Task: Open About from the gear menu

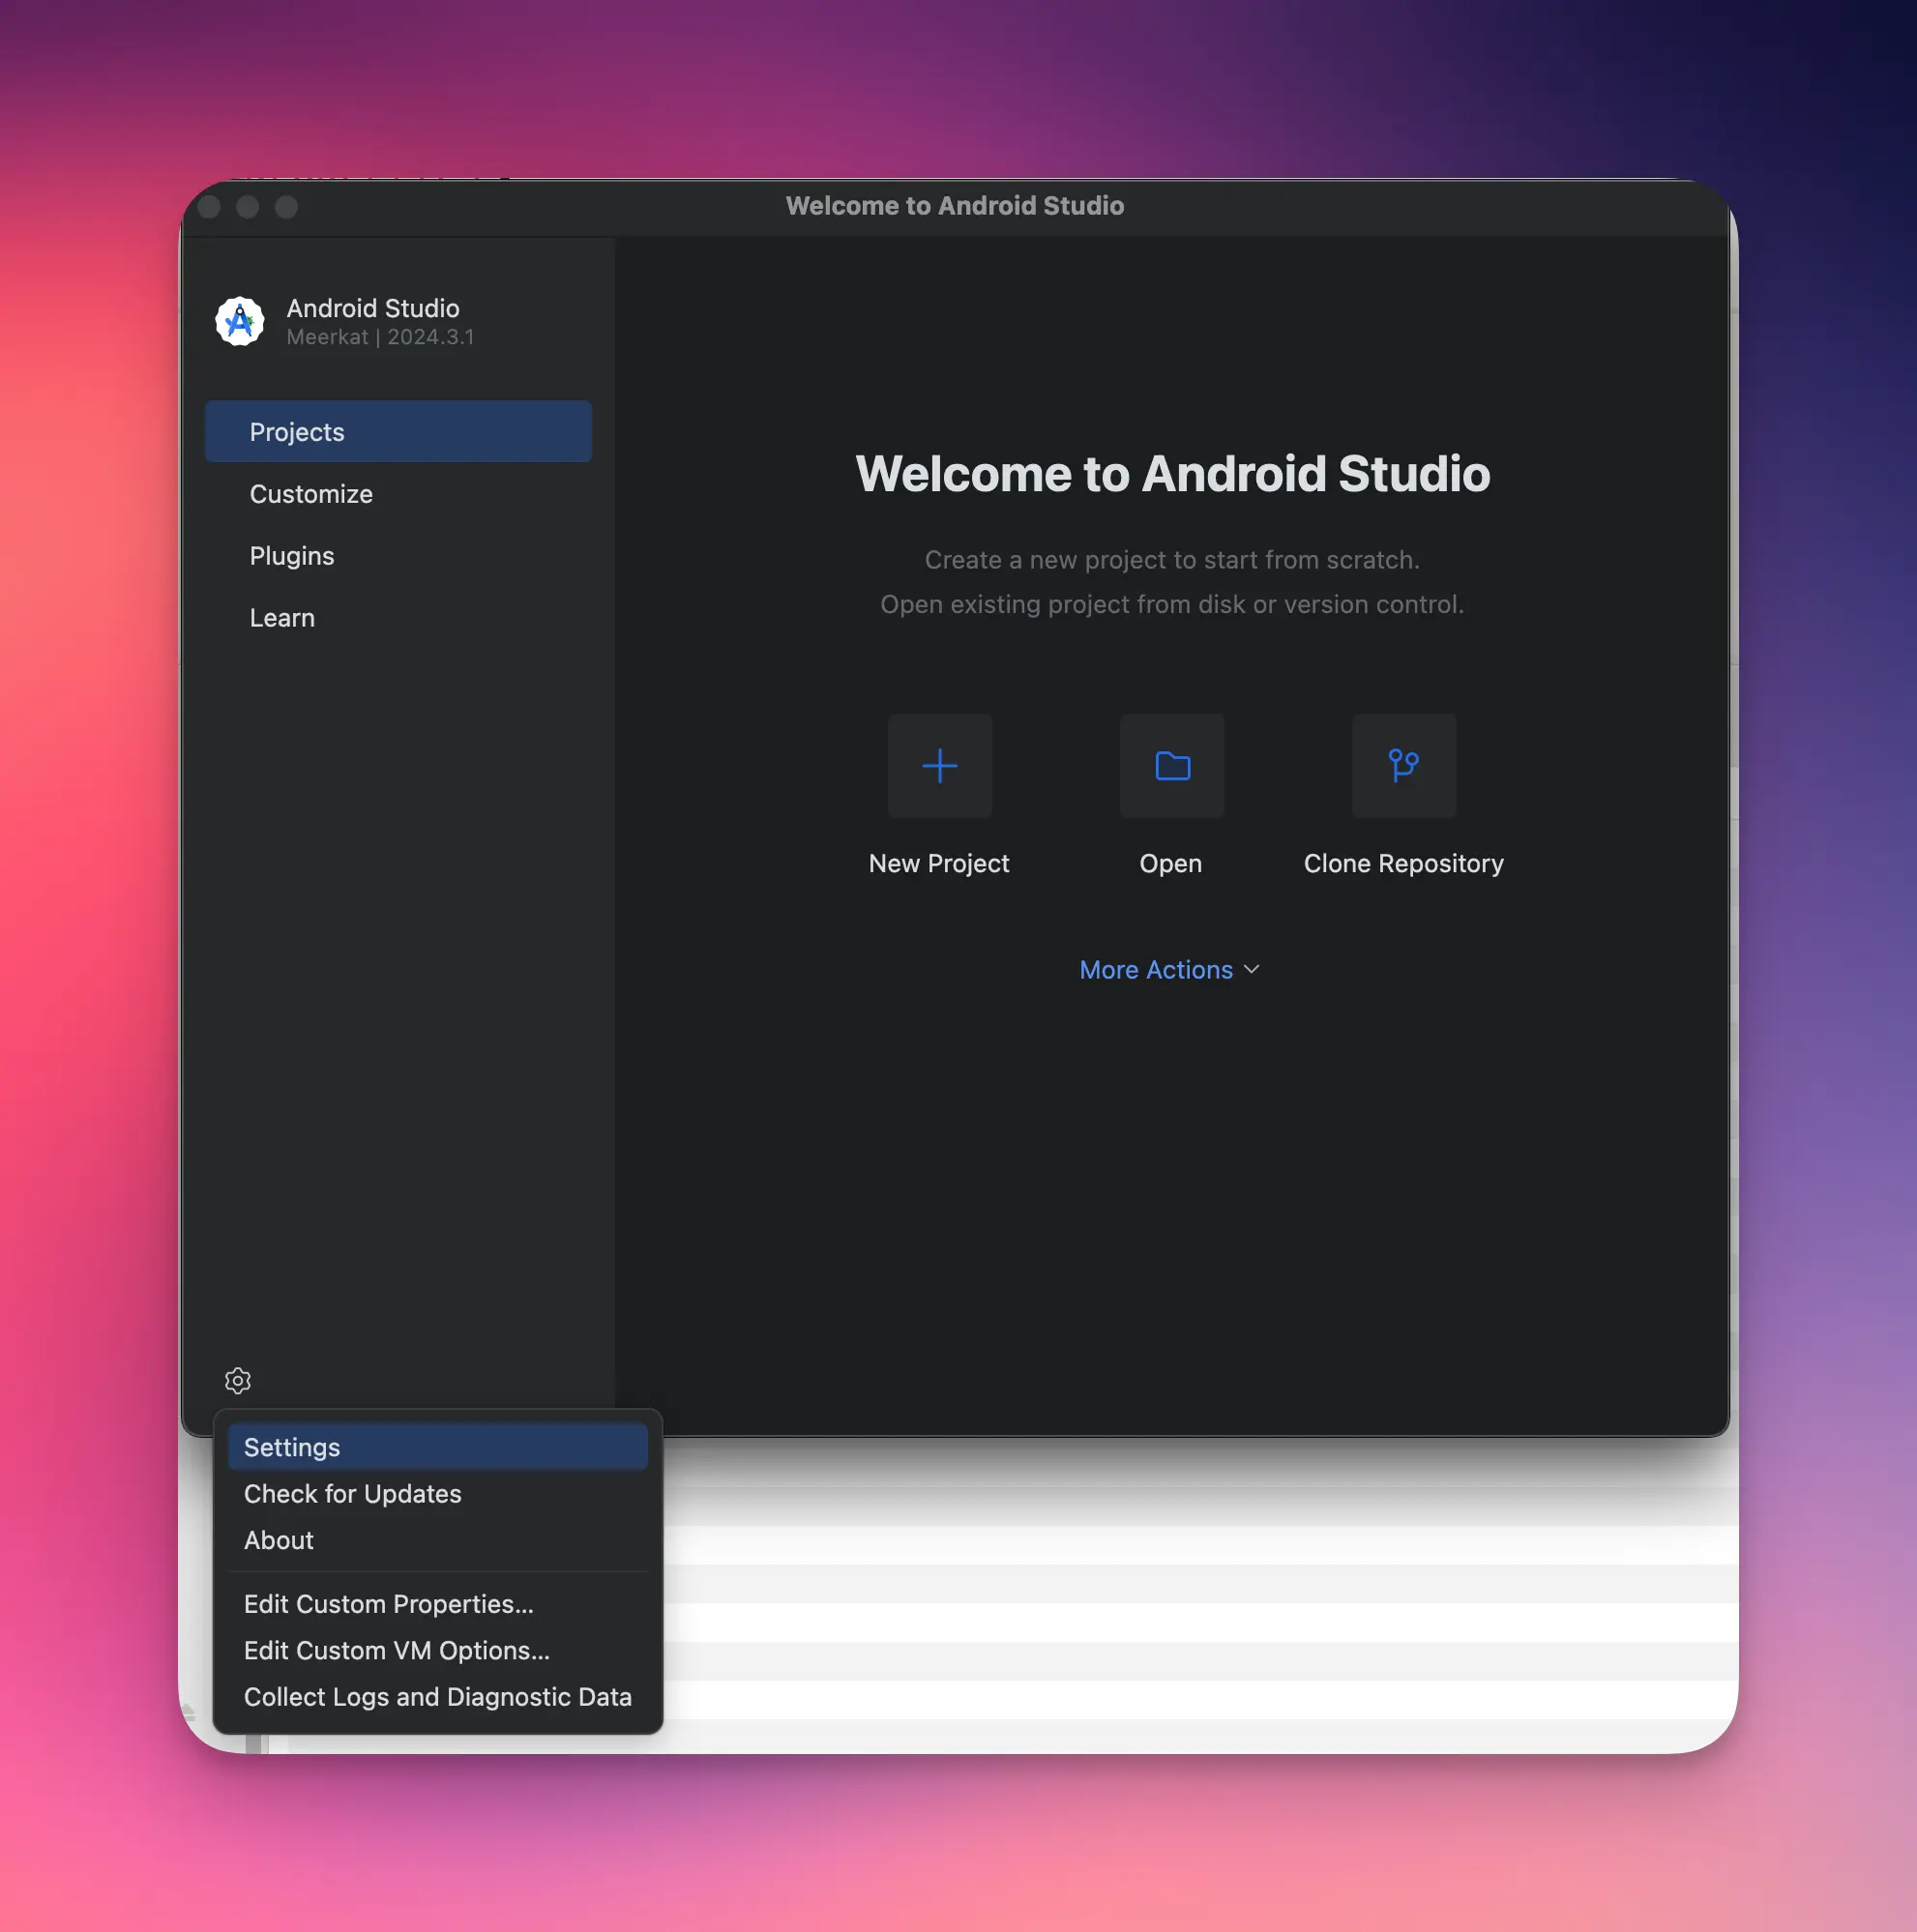Action: [x=438, y=1540]
